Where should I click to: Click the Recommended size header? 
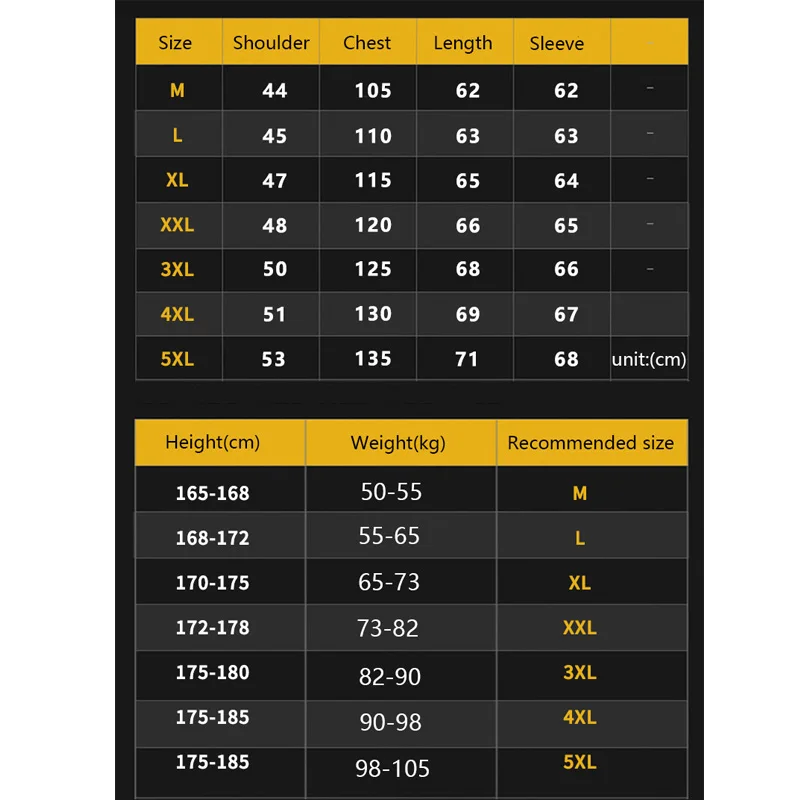coord(590,443)
